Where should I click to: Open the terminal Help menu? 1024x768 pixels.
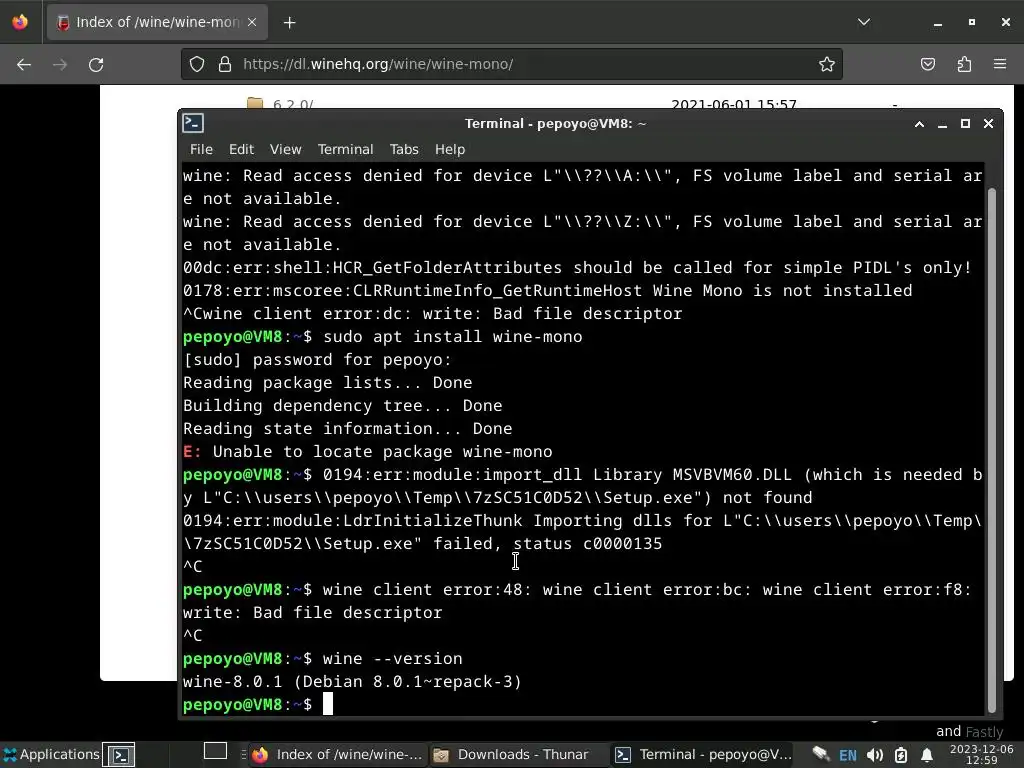(450, 150)
